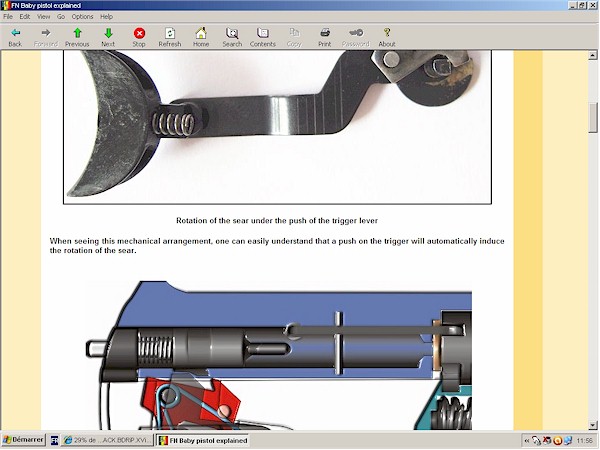This screenshot has width=600, height=450.
Task: Switch to the 29% download taskbar window
Action: pyautogui.click(x=108, y=440)
